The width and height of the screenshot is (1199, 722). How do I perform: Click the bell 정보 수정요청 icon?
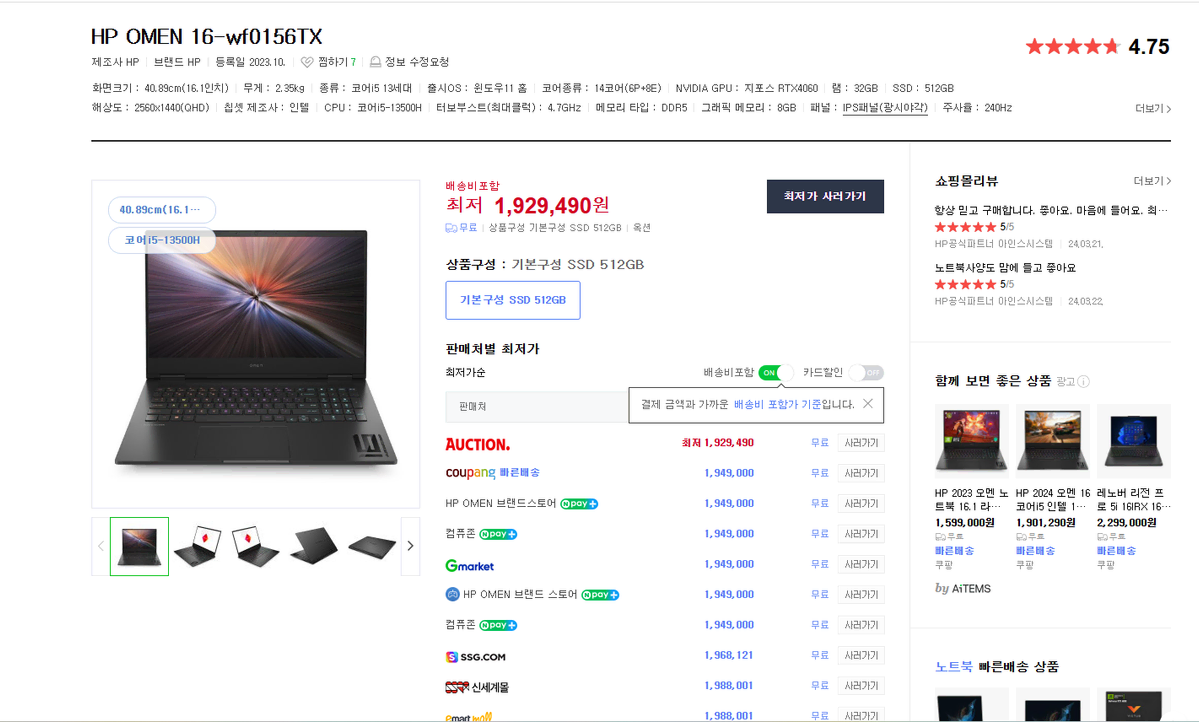[x=375, y=62]
